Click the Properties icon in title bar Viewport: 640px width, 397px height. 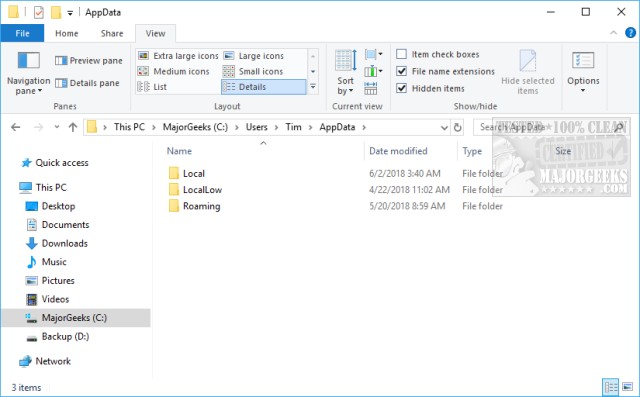point(38,13)
